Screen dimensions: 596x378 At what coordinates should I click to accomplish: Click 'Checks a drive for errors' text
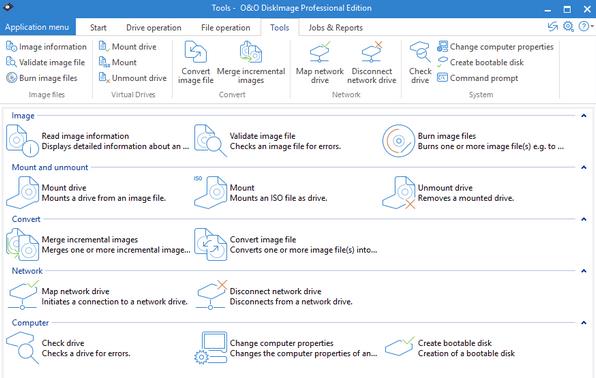pos(86,353)
